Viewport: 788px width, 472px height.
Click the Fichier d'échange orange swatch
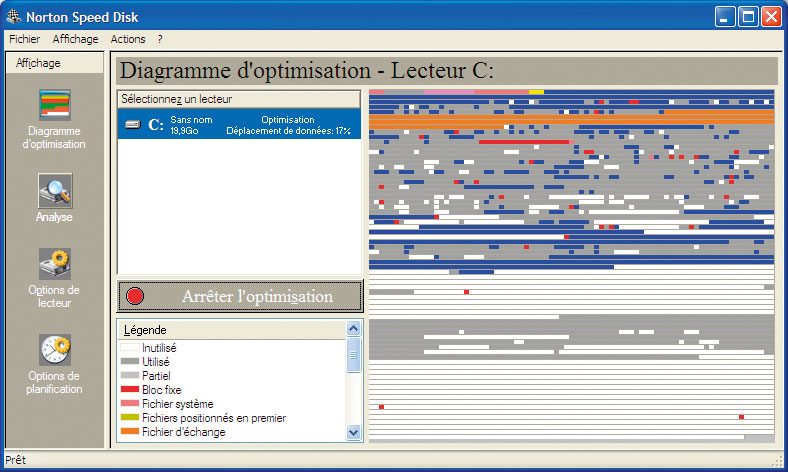click(130, 431)
